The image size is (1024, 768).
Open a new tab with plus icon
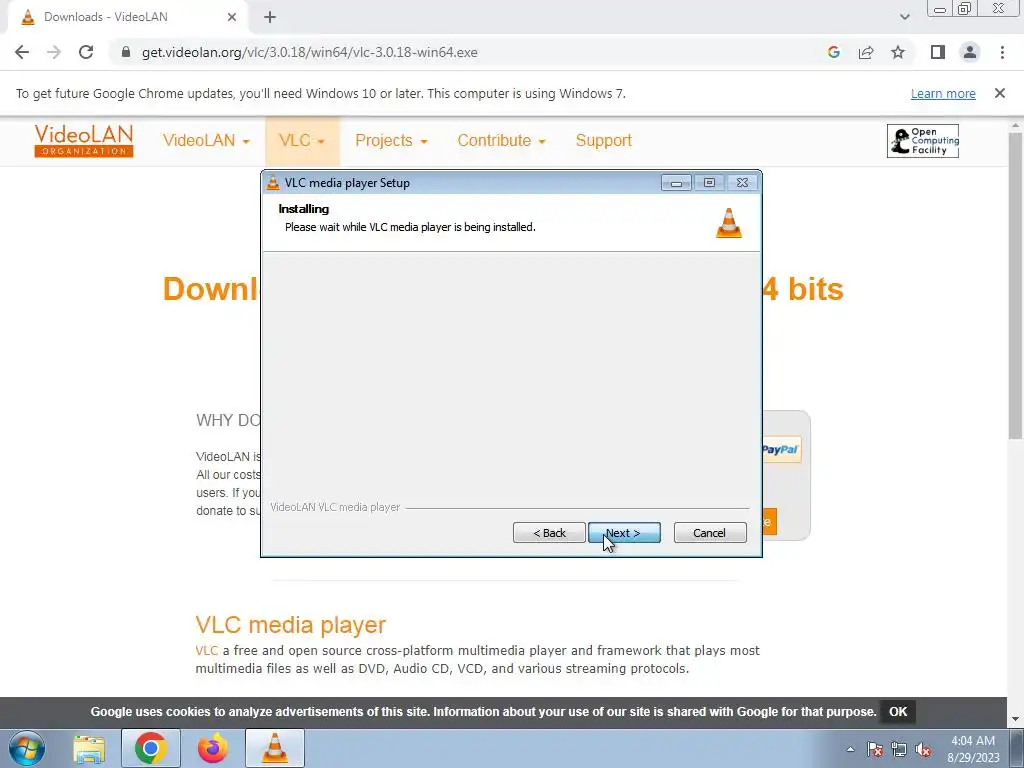point(270,18)
